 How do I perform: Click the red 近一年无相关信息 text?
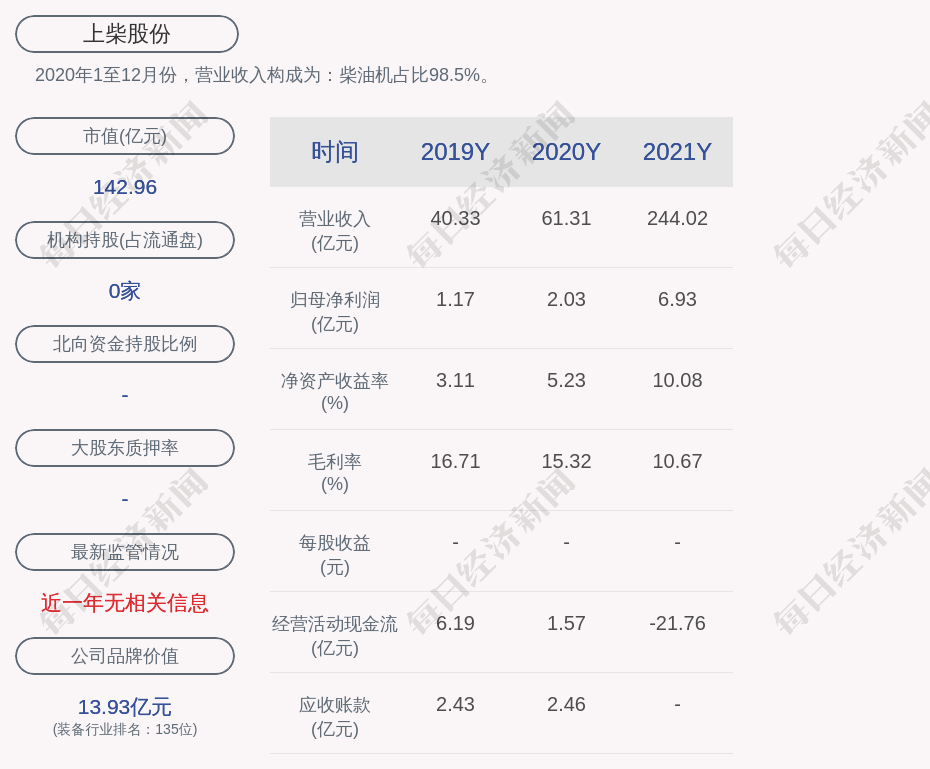125,603
